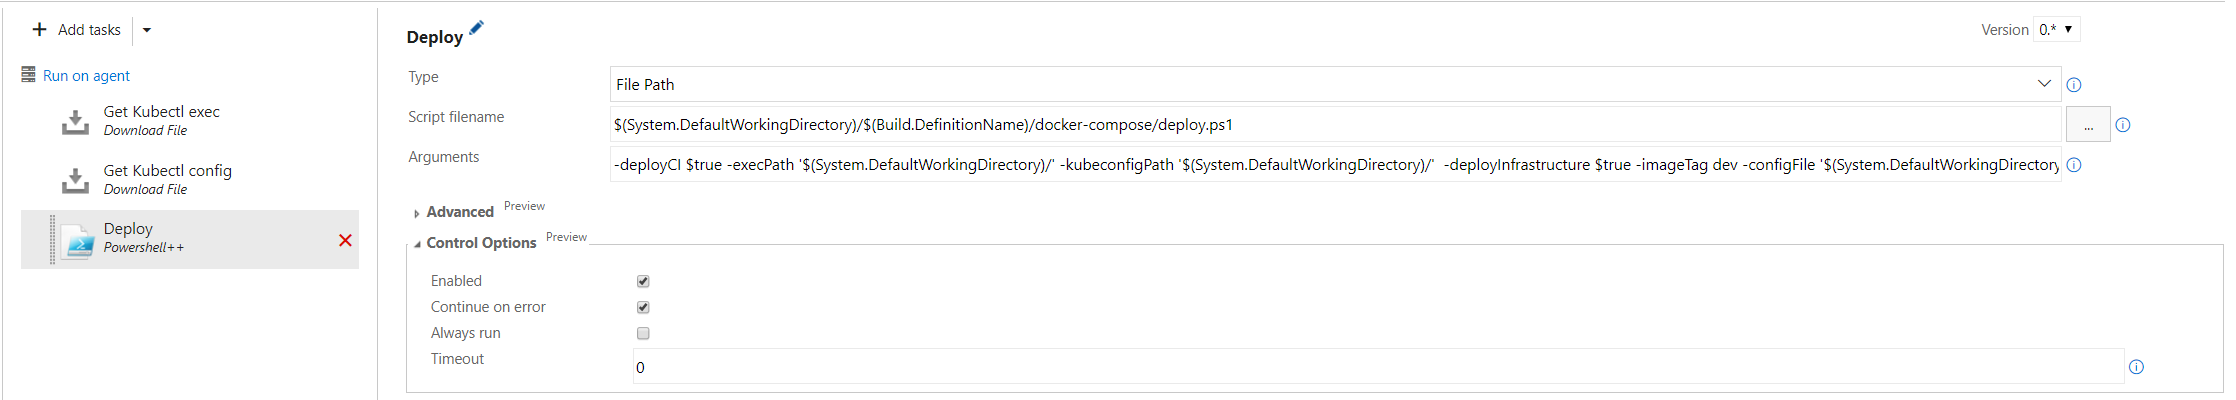Screen dimensions: 2236x400
Task: Click the Run on agent link
Action: [86, 76]
